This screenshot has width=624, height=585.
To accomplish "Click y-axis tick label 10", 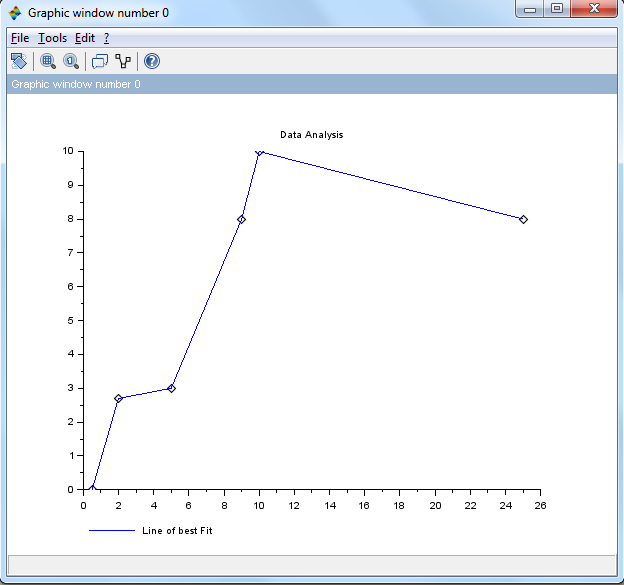I will 68,151.
